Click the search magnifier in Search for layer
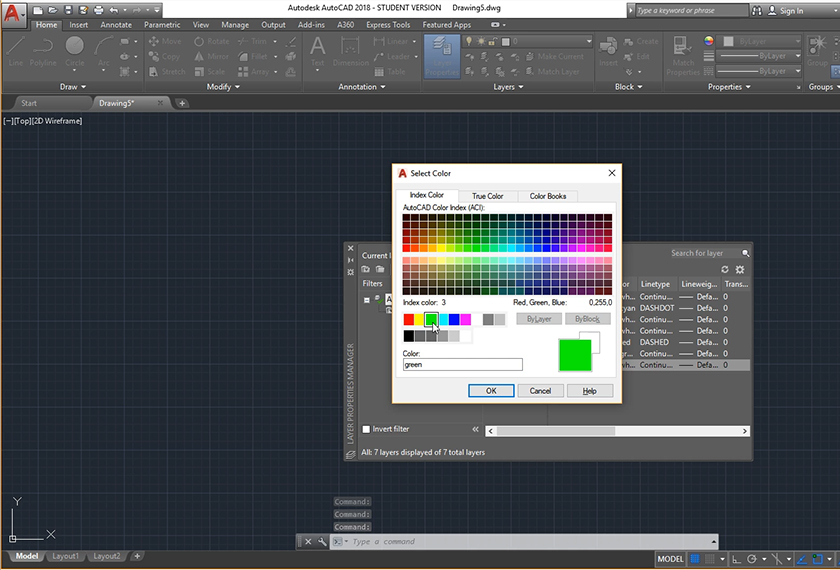The image size is (840, 570). click(746, 254)
